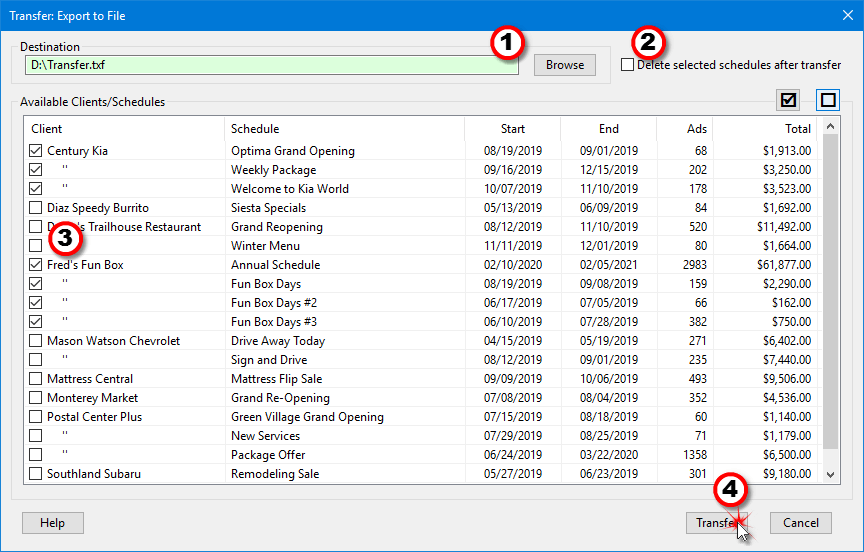Close the Export to File dialog
This screenshot has width=864, height=552.
point(847,15)
